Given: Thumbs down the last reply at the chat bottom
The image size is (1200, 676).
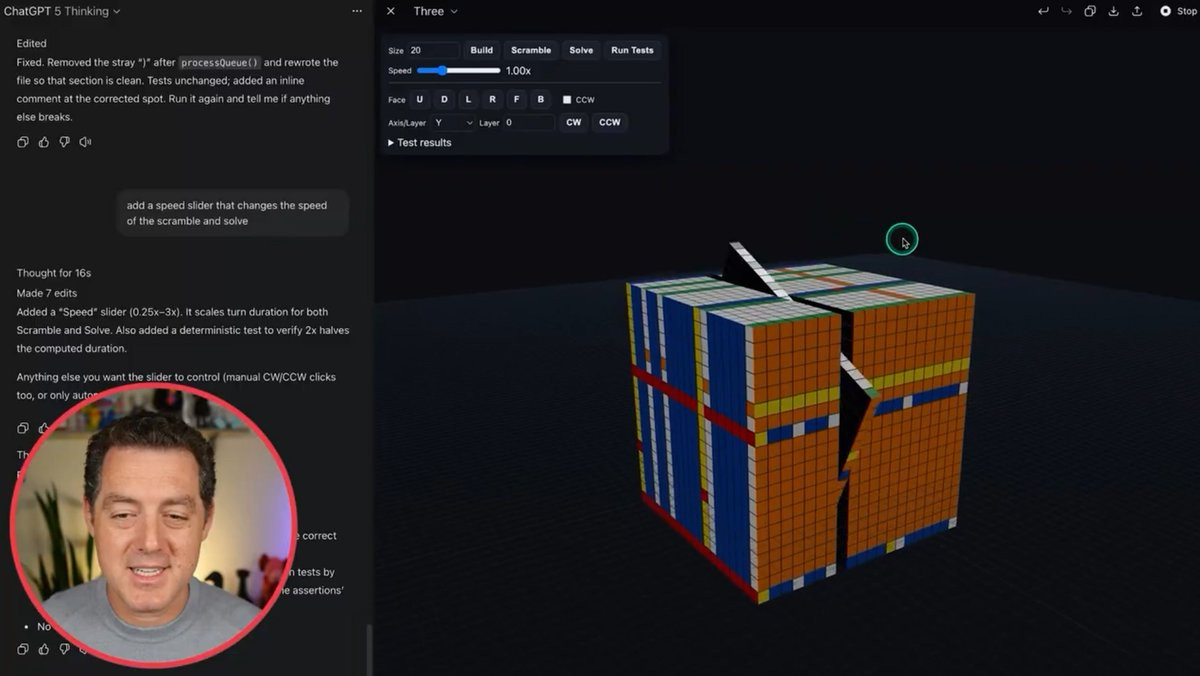Looking at the screenshot, I should [65, 649].
